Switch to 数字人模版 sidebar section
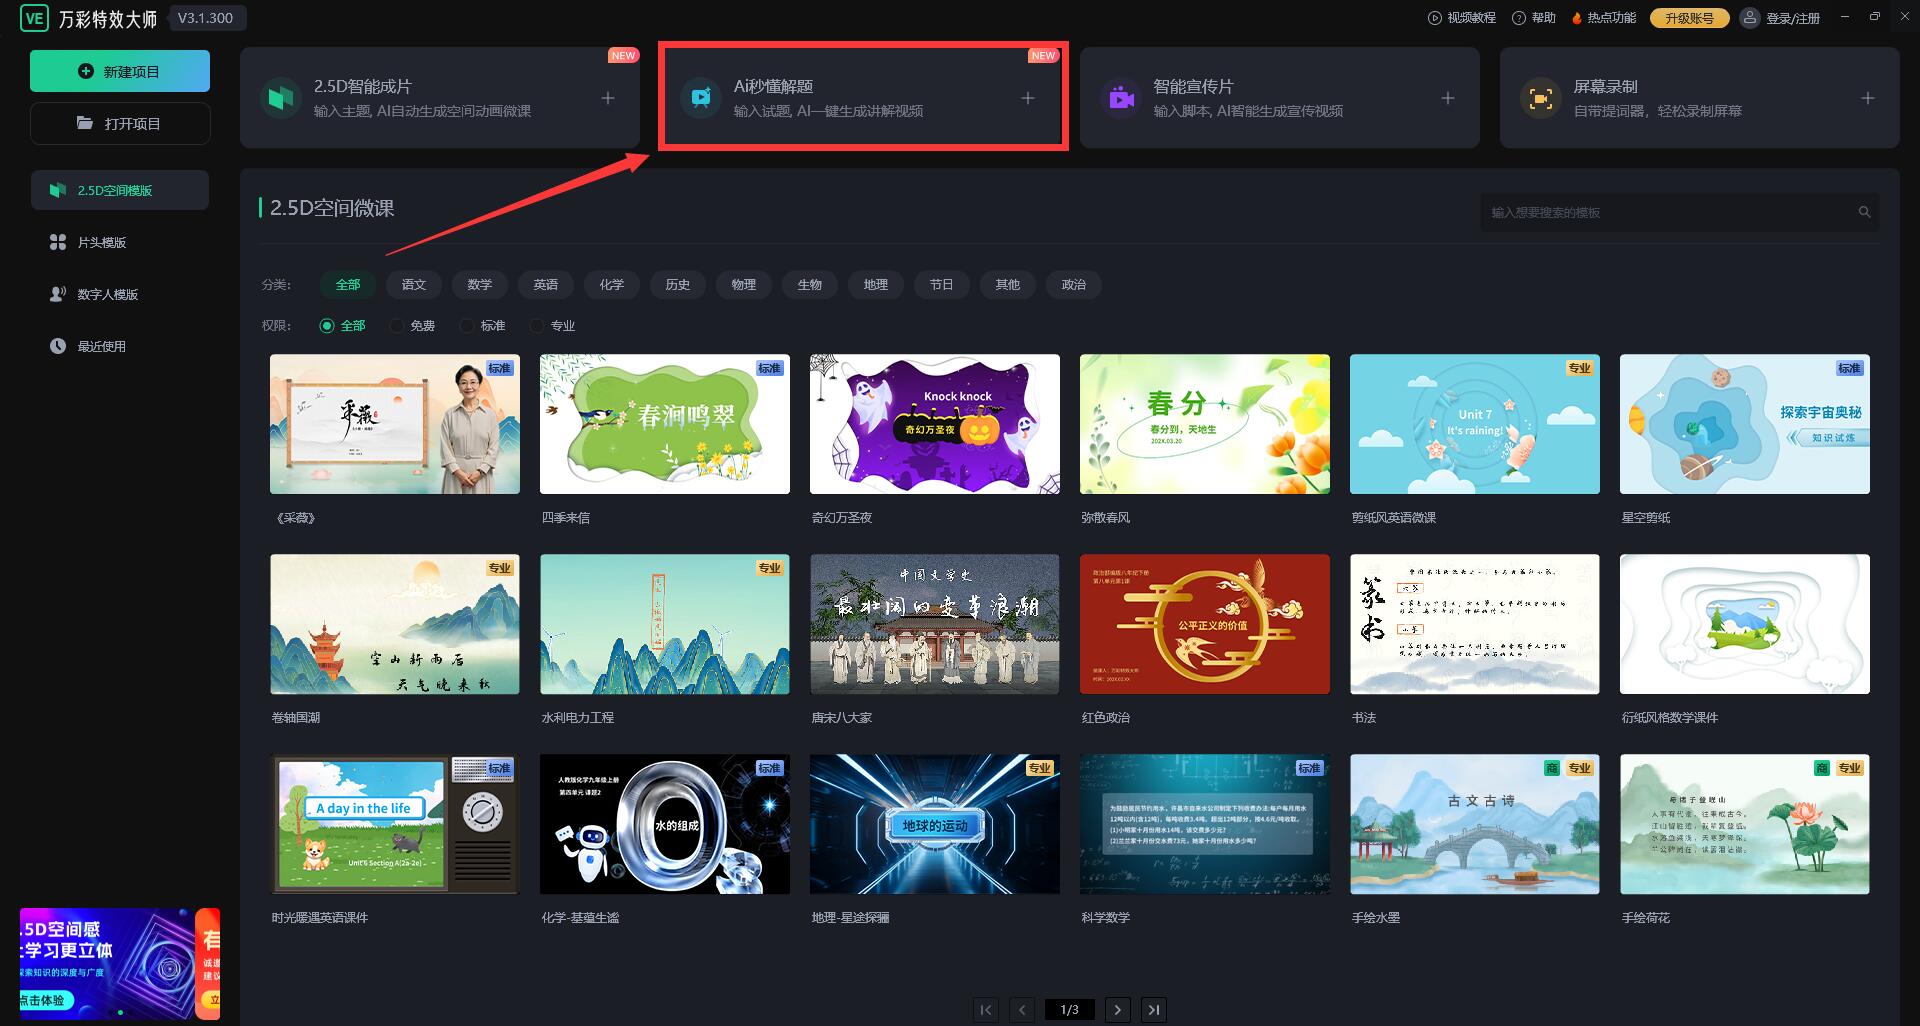The image size is (1920, 1026). (108, 294)
